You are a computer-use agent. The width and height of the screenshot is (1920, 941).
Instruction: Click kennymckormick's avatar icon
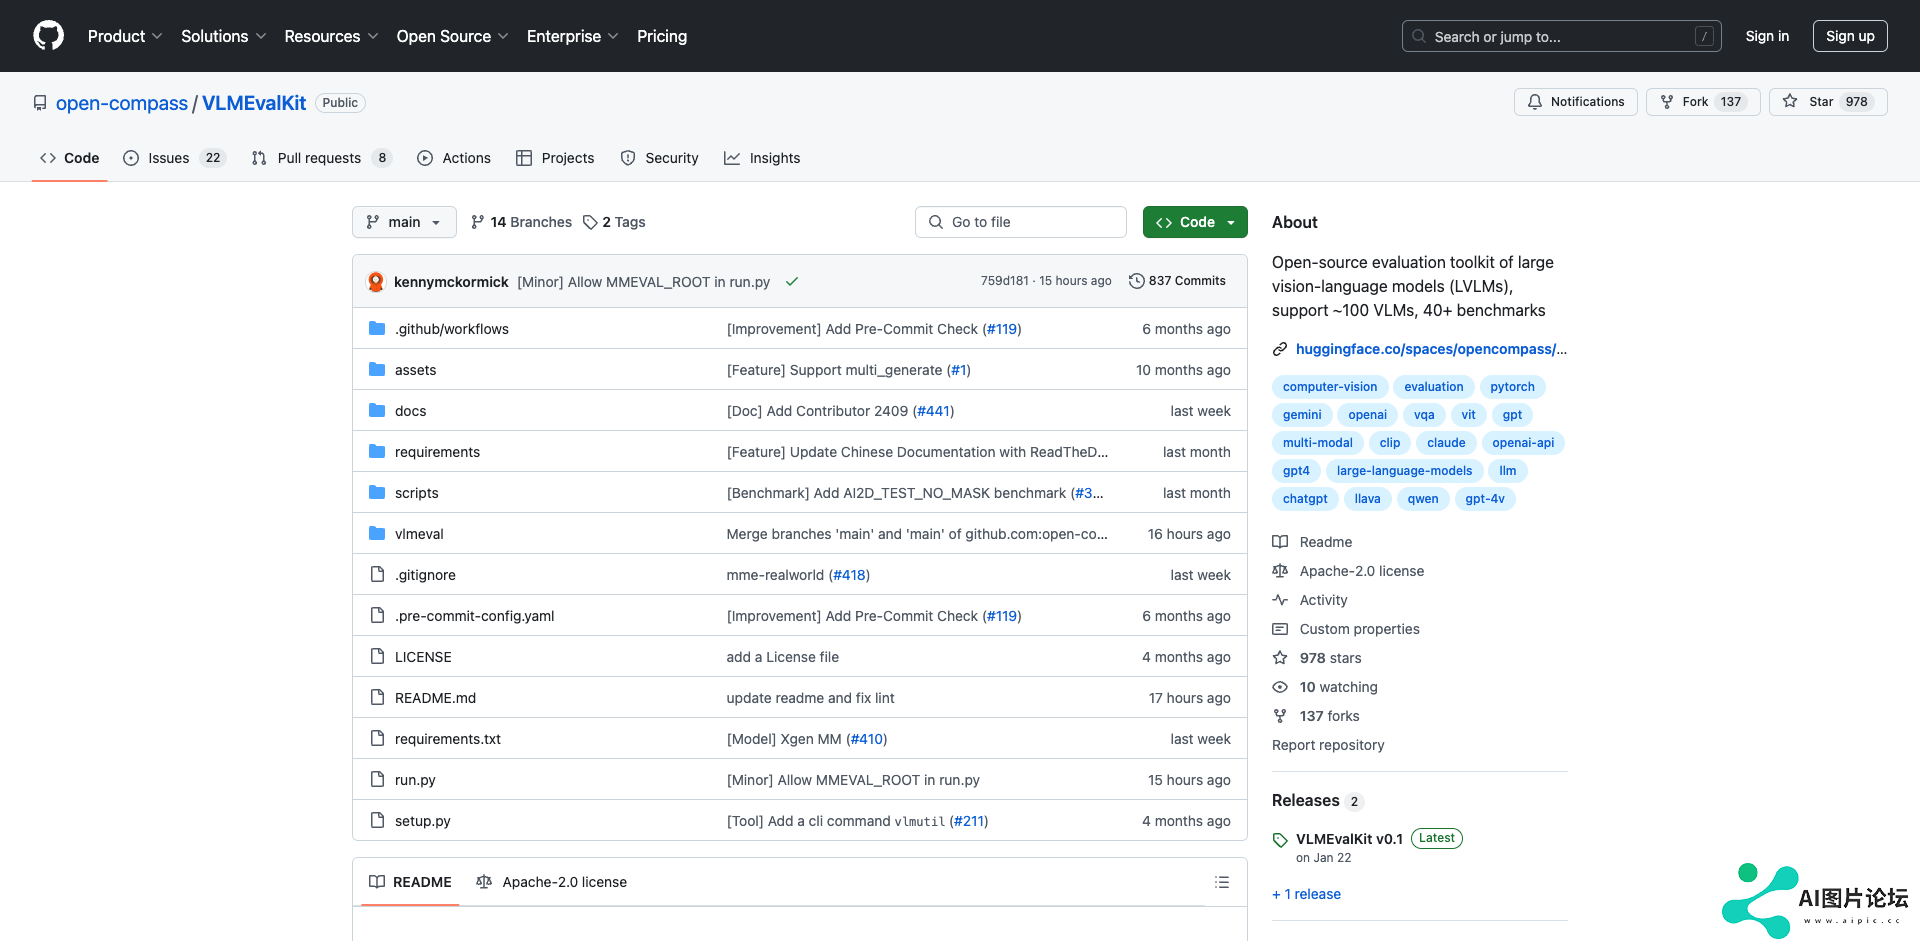[376, 282]
